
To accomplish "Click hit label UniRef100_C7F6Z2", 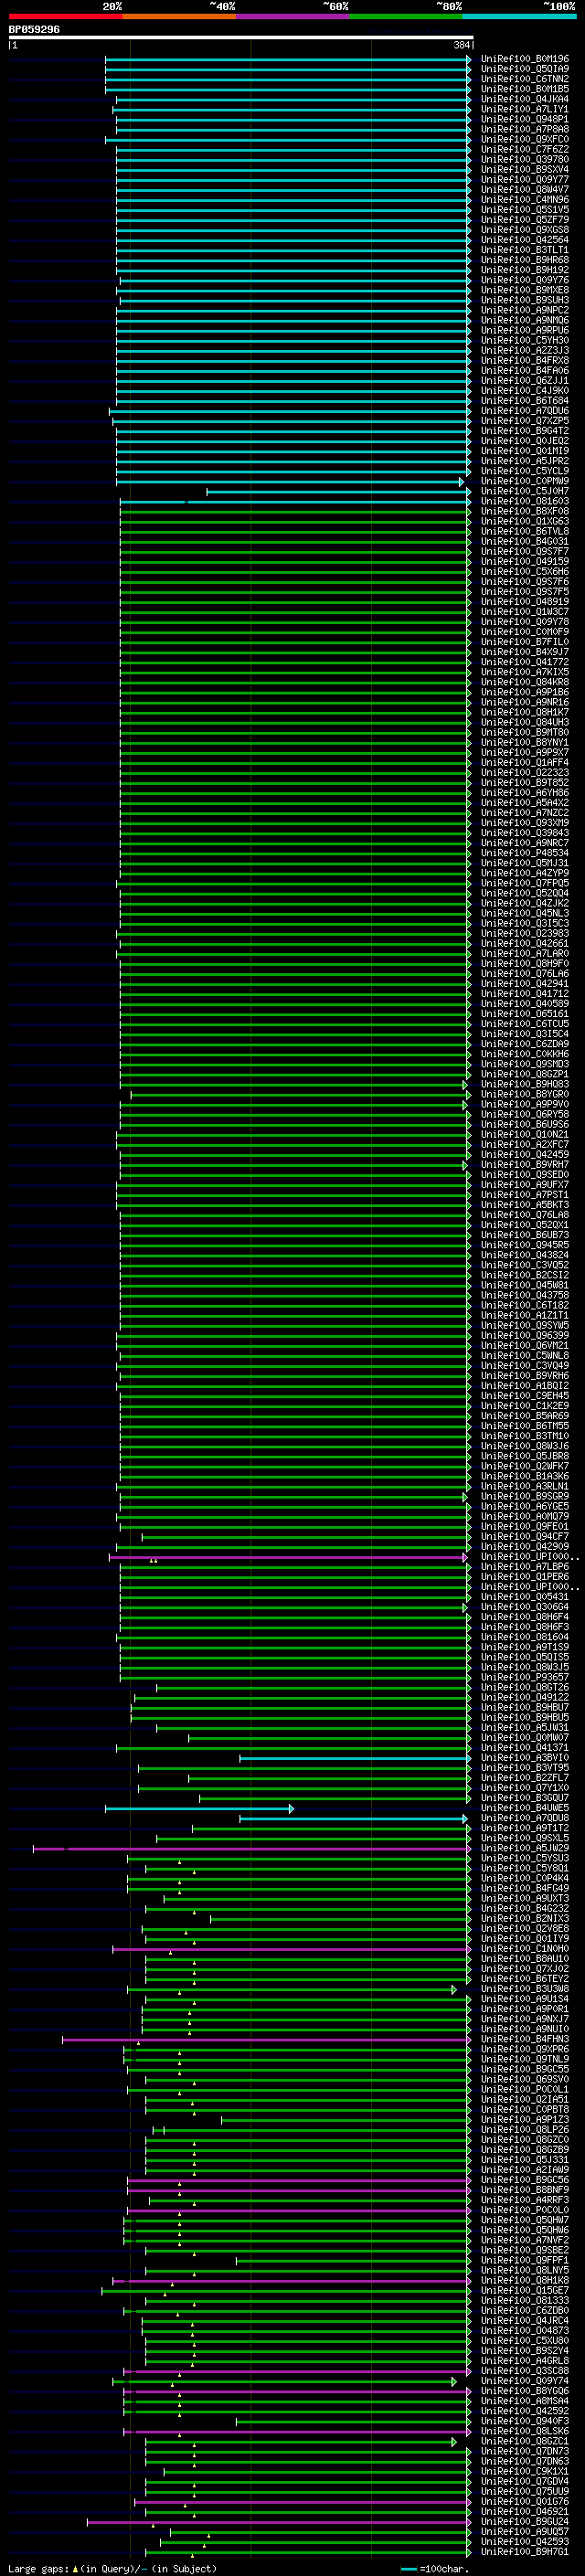I will pos(525,149).
